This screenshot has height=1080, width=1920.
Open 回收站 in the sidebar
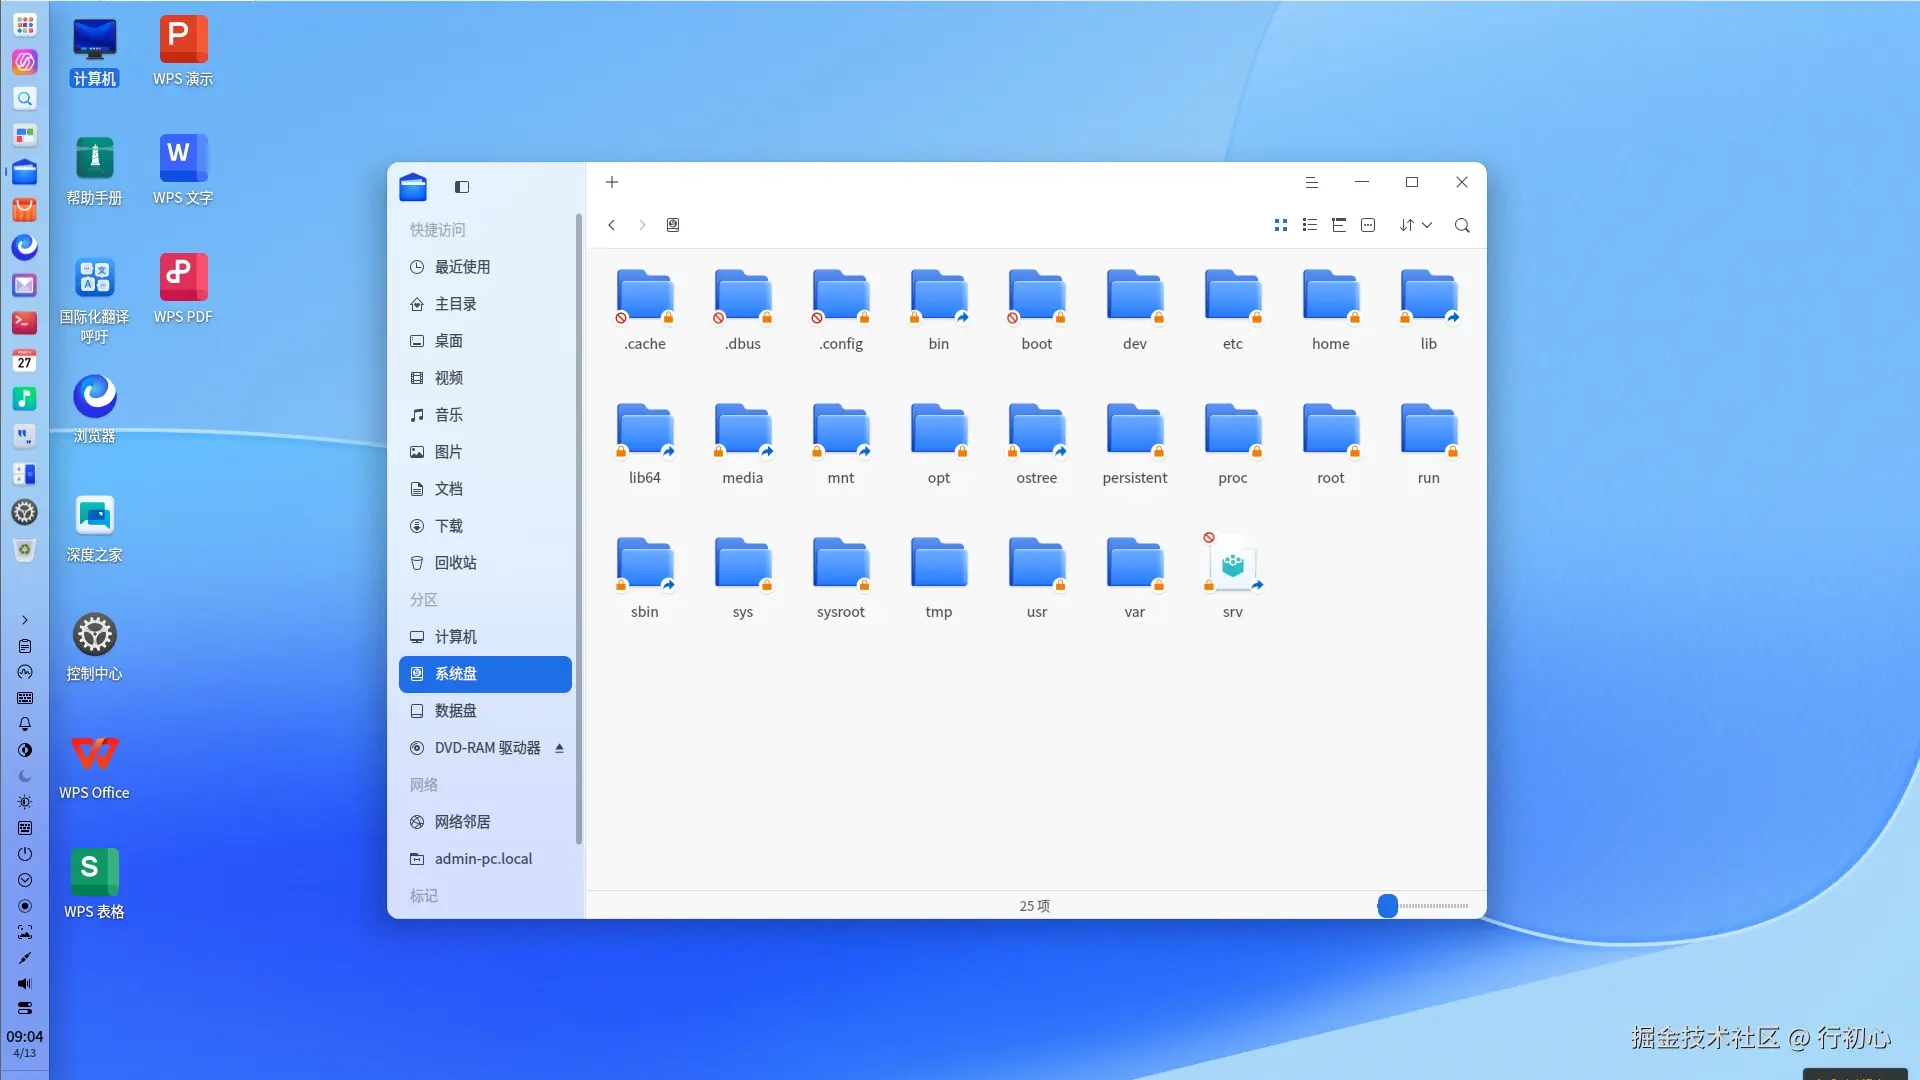[485, 563]
